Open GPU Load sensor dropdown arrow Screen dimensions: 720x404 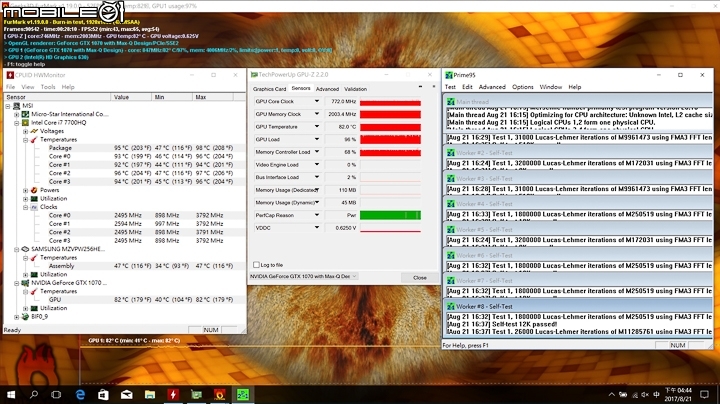click(316, 140)
